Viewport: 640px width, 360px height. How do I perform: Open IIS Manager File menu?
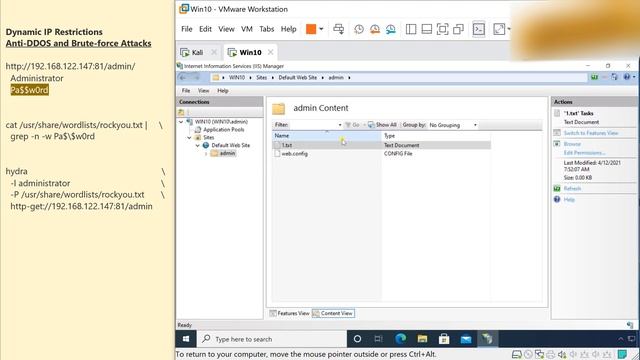[186, 91]
